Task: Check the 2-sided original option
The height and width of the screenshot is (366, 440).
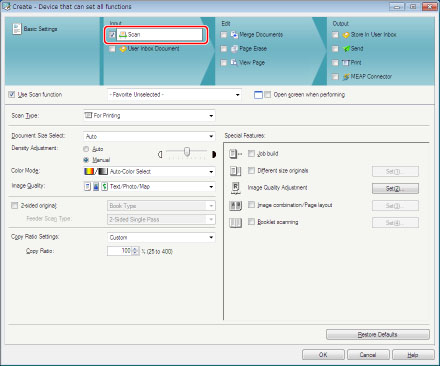Action: [14, 206]
